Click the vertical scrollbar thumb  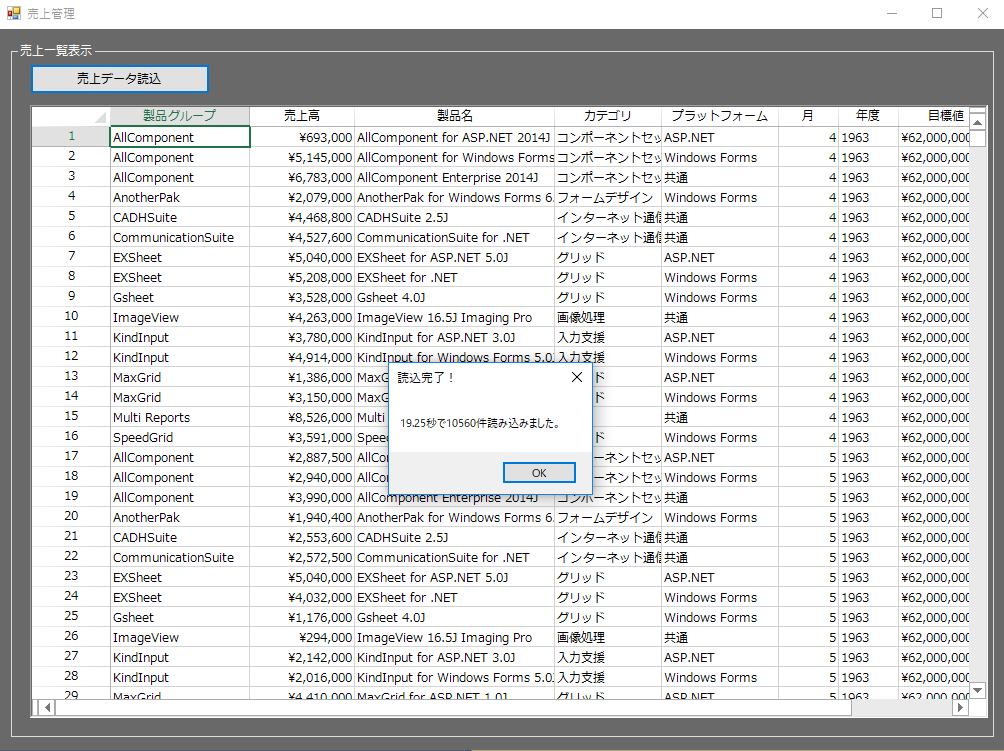(x=977, y=138)
